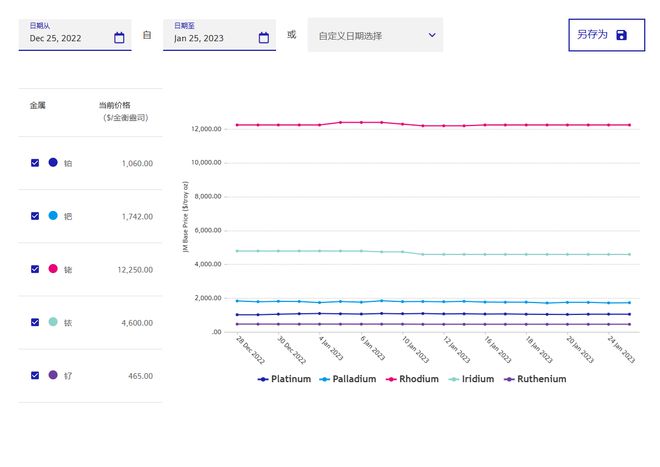660x467 pixels.
Task: Uncheck the platinum (铂) checkbox
Action: pos(35,163)
